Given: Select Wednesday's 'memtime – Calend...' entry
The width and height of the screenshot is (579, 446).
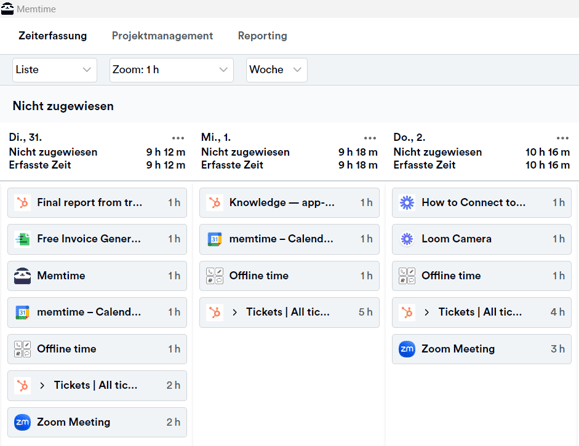Looking at the screenshot, I should click(290, 239).
